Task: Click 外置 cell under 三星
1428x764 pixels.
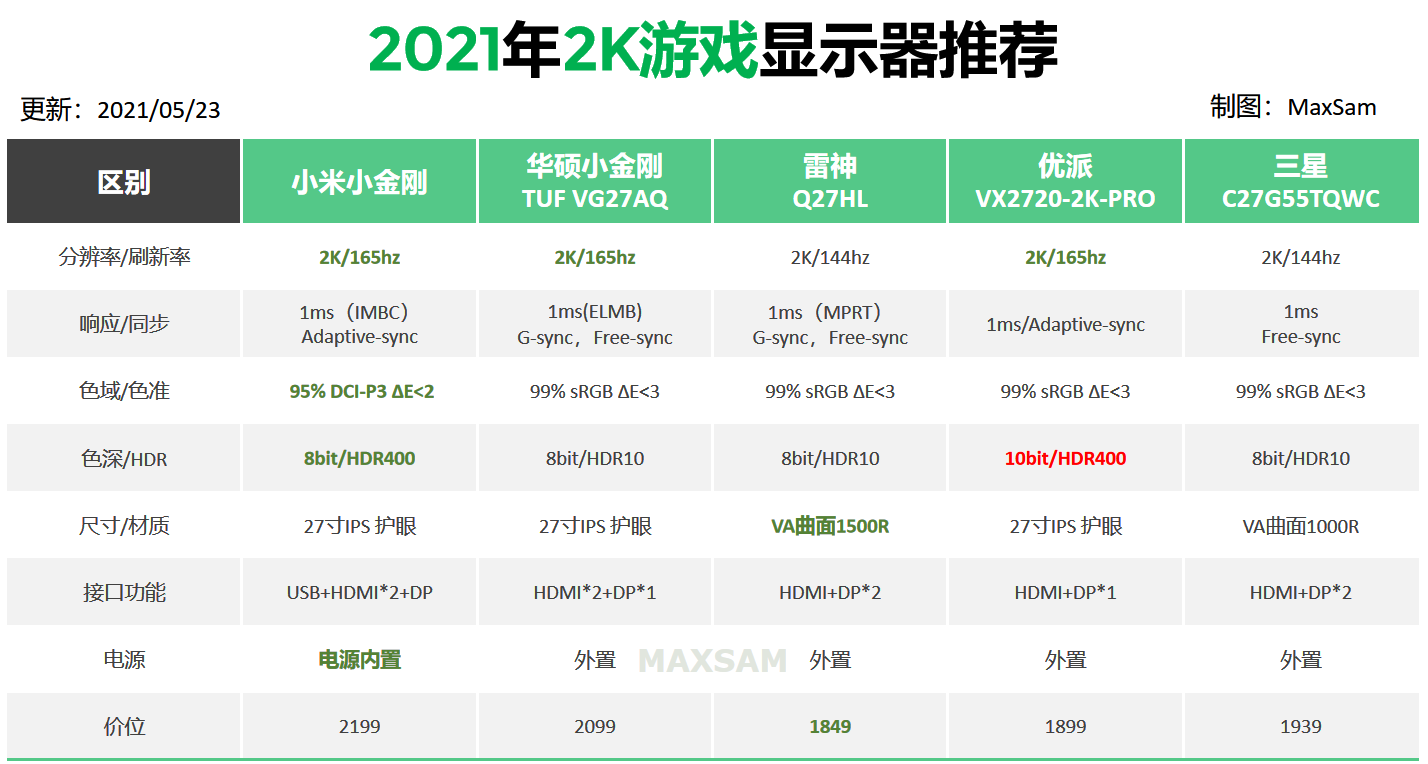Action: coord(1301,659)
